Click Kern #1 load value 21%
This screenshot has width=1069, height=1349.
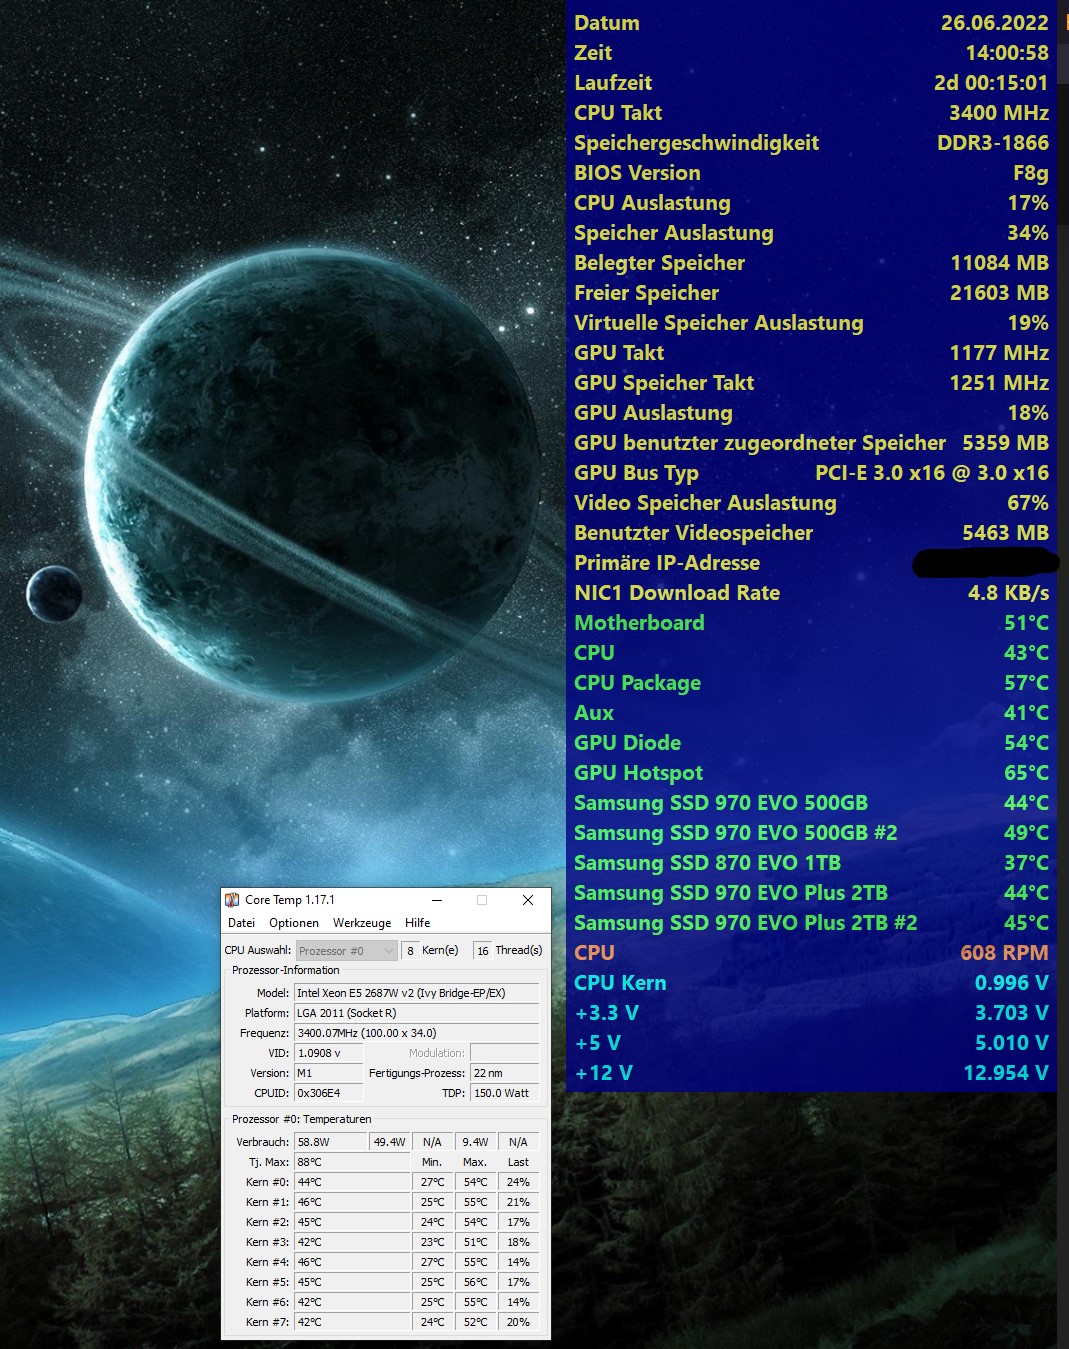(518, 1202)
